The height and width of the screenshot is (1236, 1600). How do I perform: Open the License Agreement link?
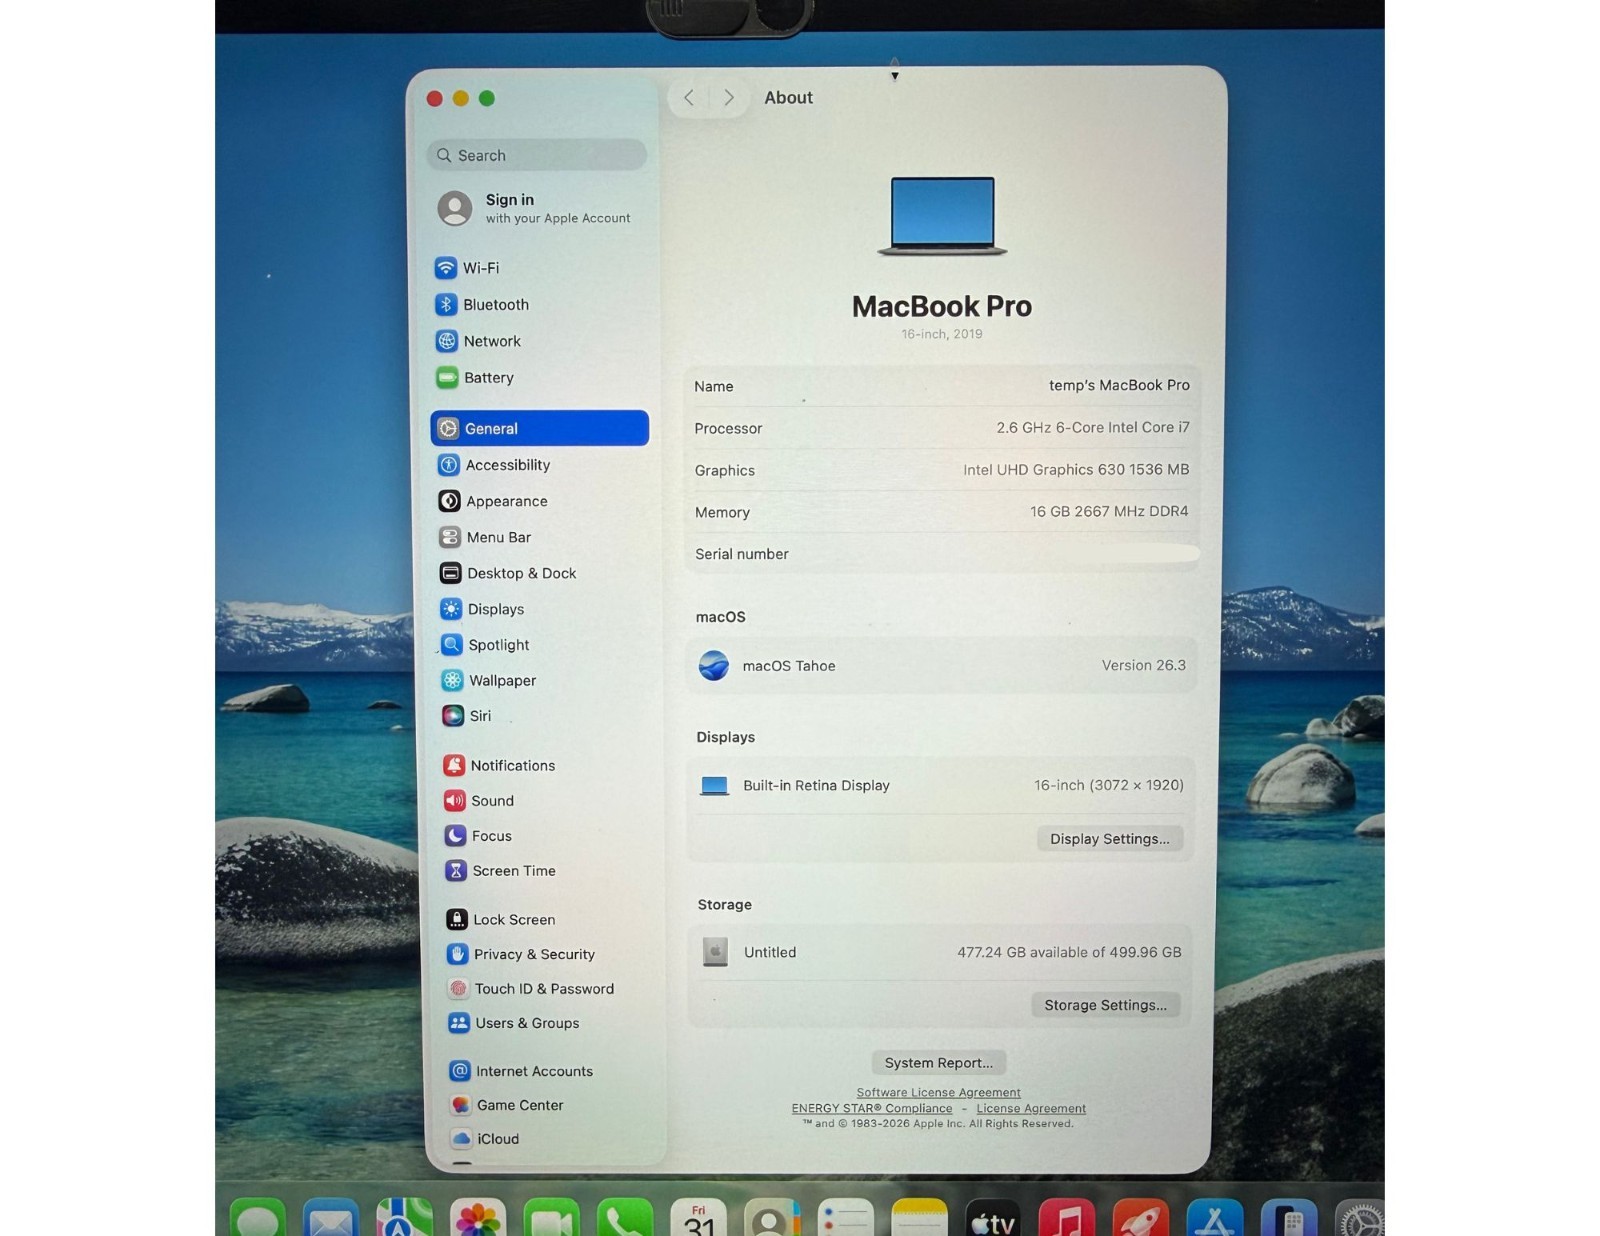click(1031, 1109)
